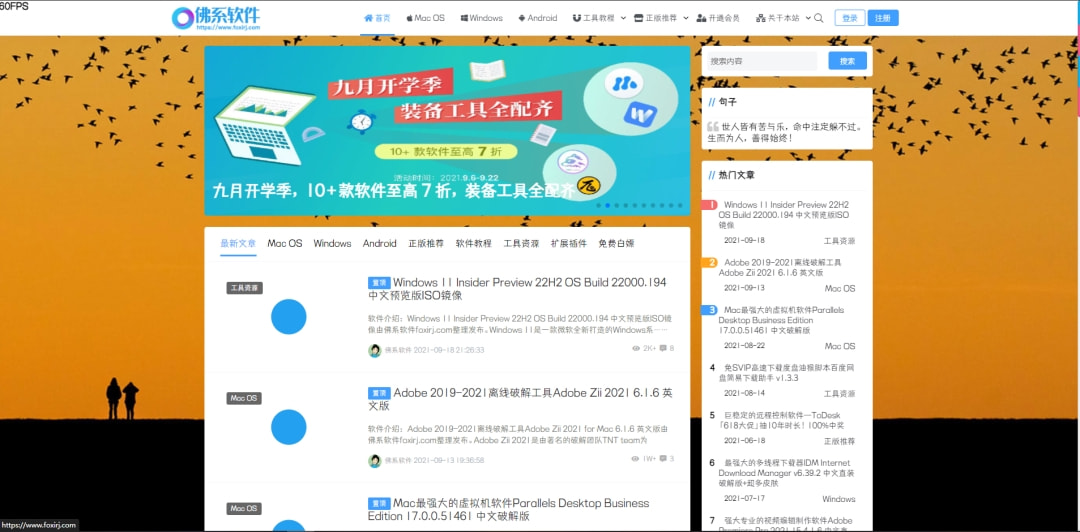This screenshot has width=1080, height=532.
Task: Select the first carousel indicator dot
Action: click(x=599, y=205)
